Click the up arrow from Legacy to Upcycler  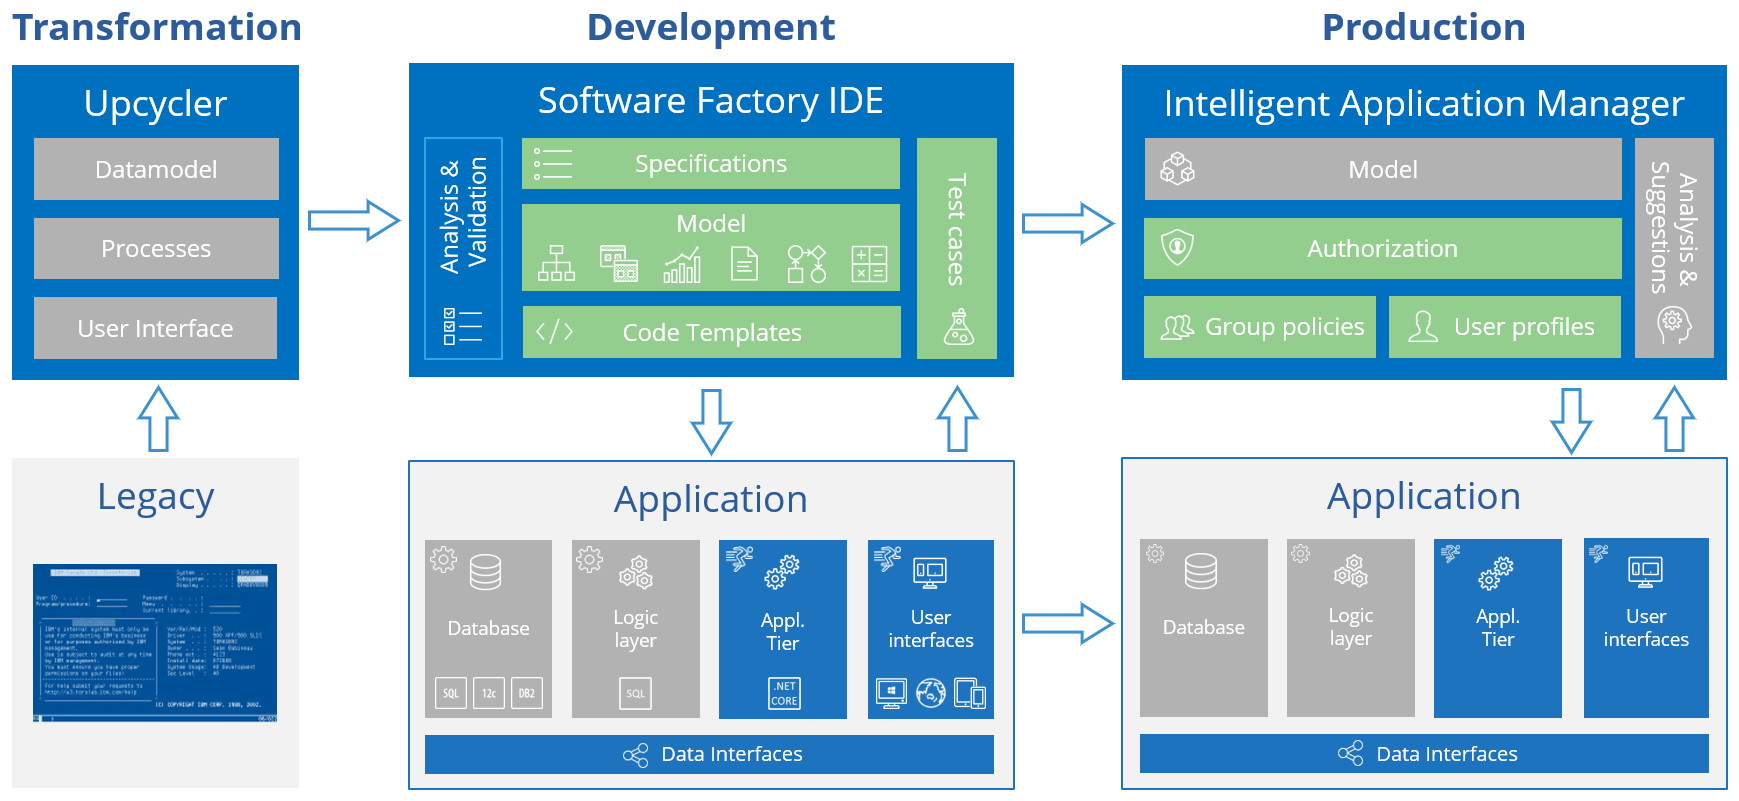point(158,419)
